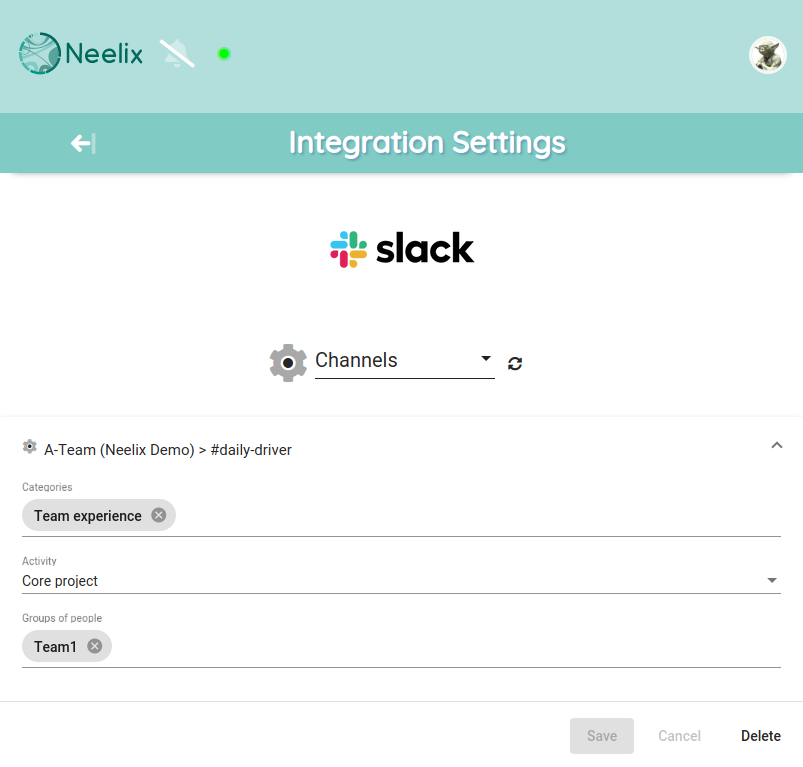Go back using the arrow icon
This screenshot has height=767, width=803.
point(83,143)
